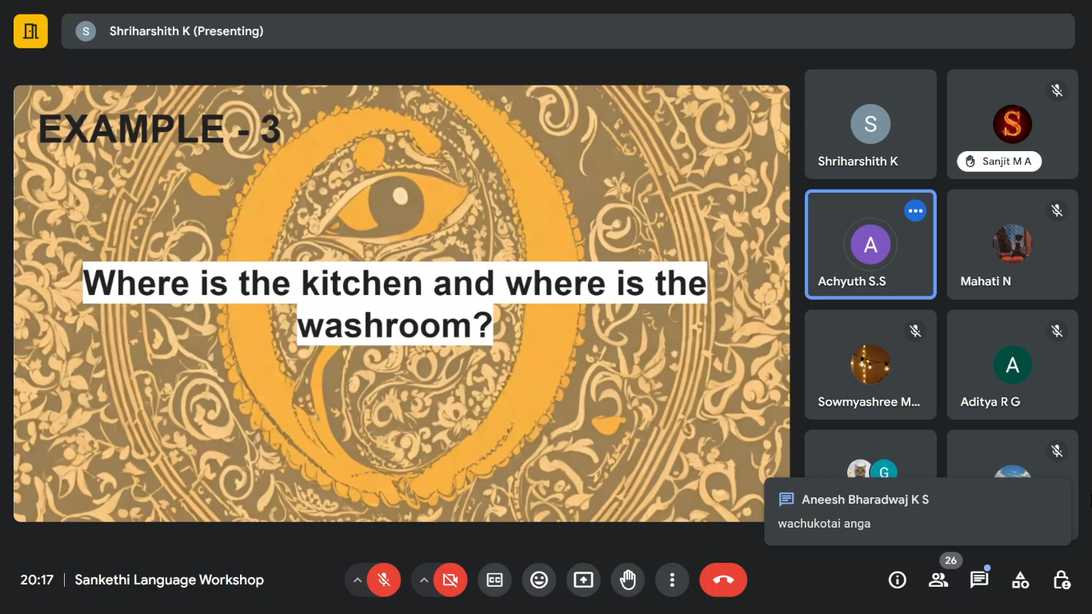Image resolution: width=1092 pixels, height=614 pixels.
Task: Open the meeting details info icon
Action: (897, 580)
